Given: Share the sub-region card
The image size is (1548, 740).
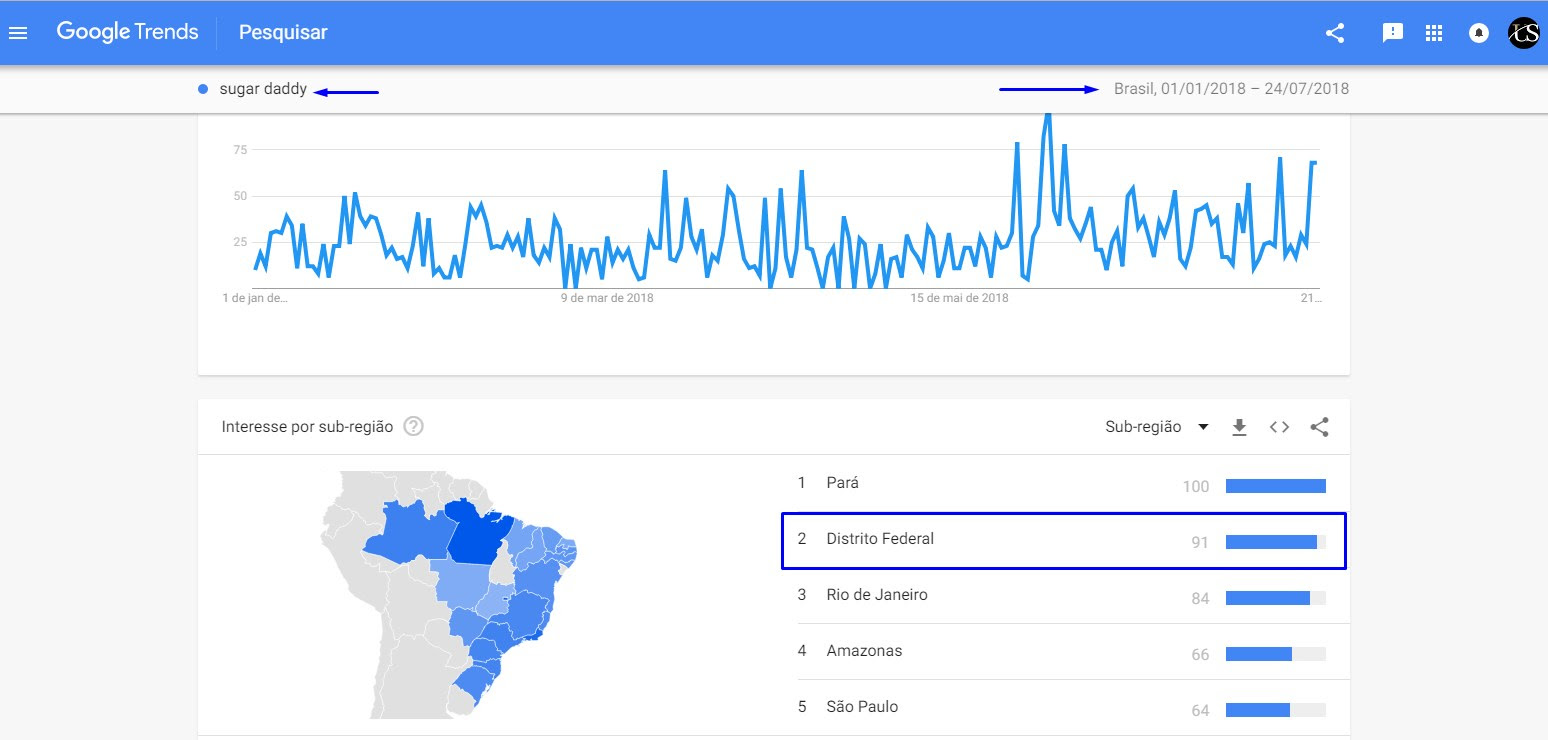Looking at the screenshot, I should (1319, 427).
